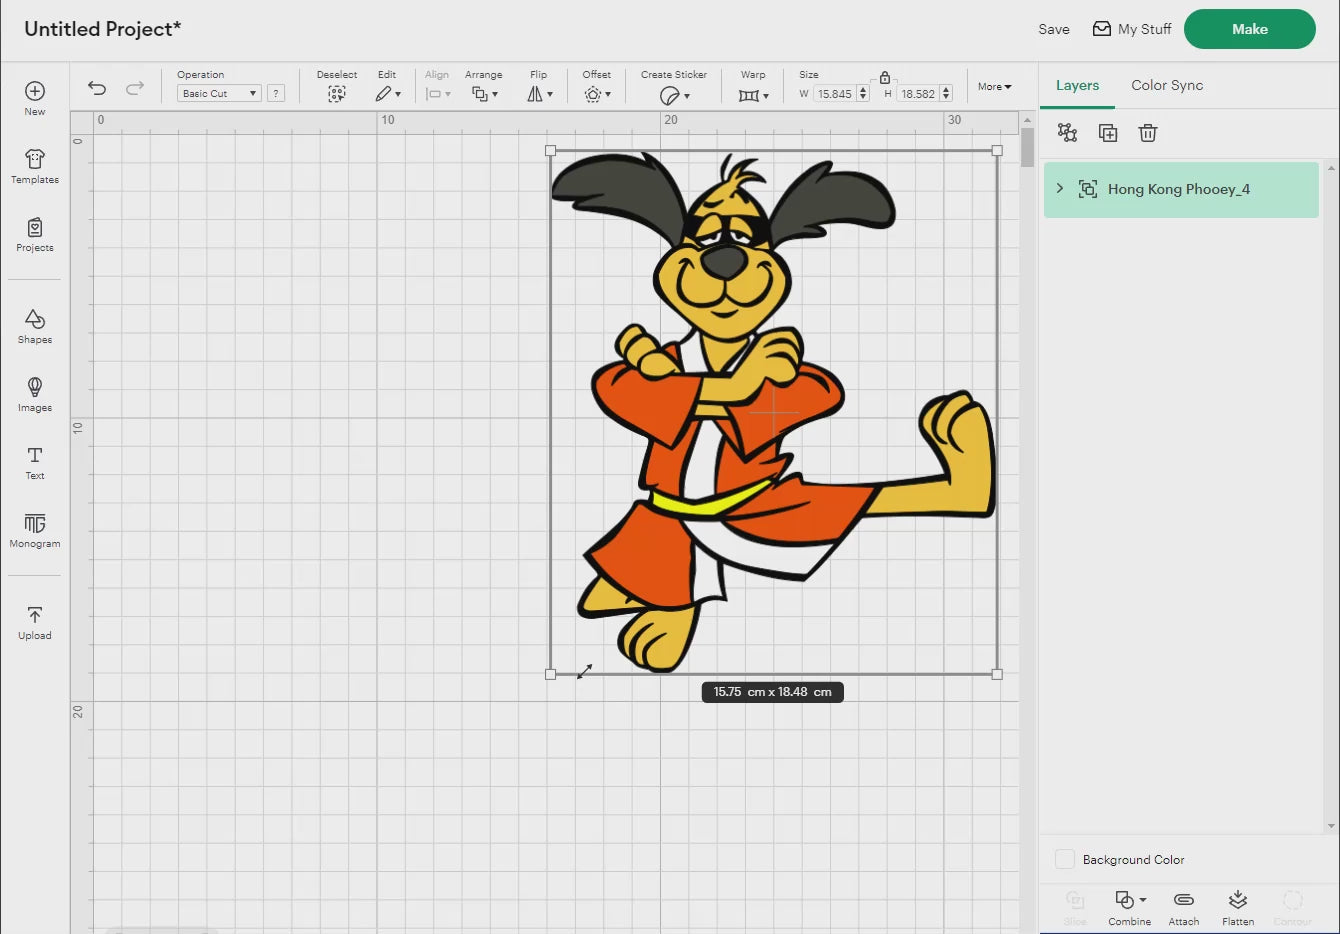Open My Stuff
This screenshot has height=934, width=1340.
point(1132,29)
